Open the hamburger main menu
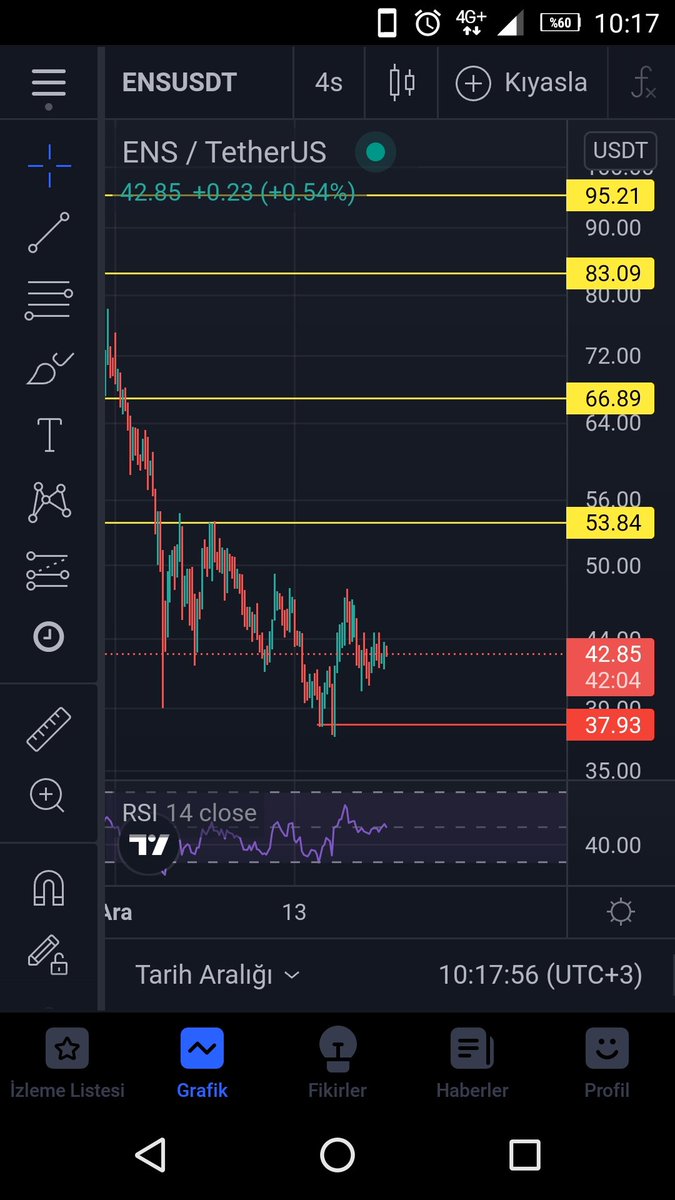The image size is (675, 1200). 48,84
